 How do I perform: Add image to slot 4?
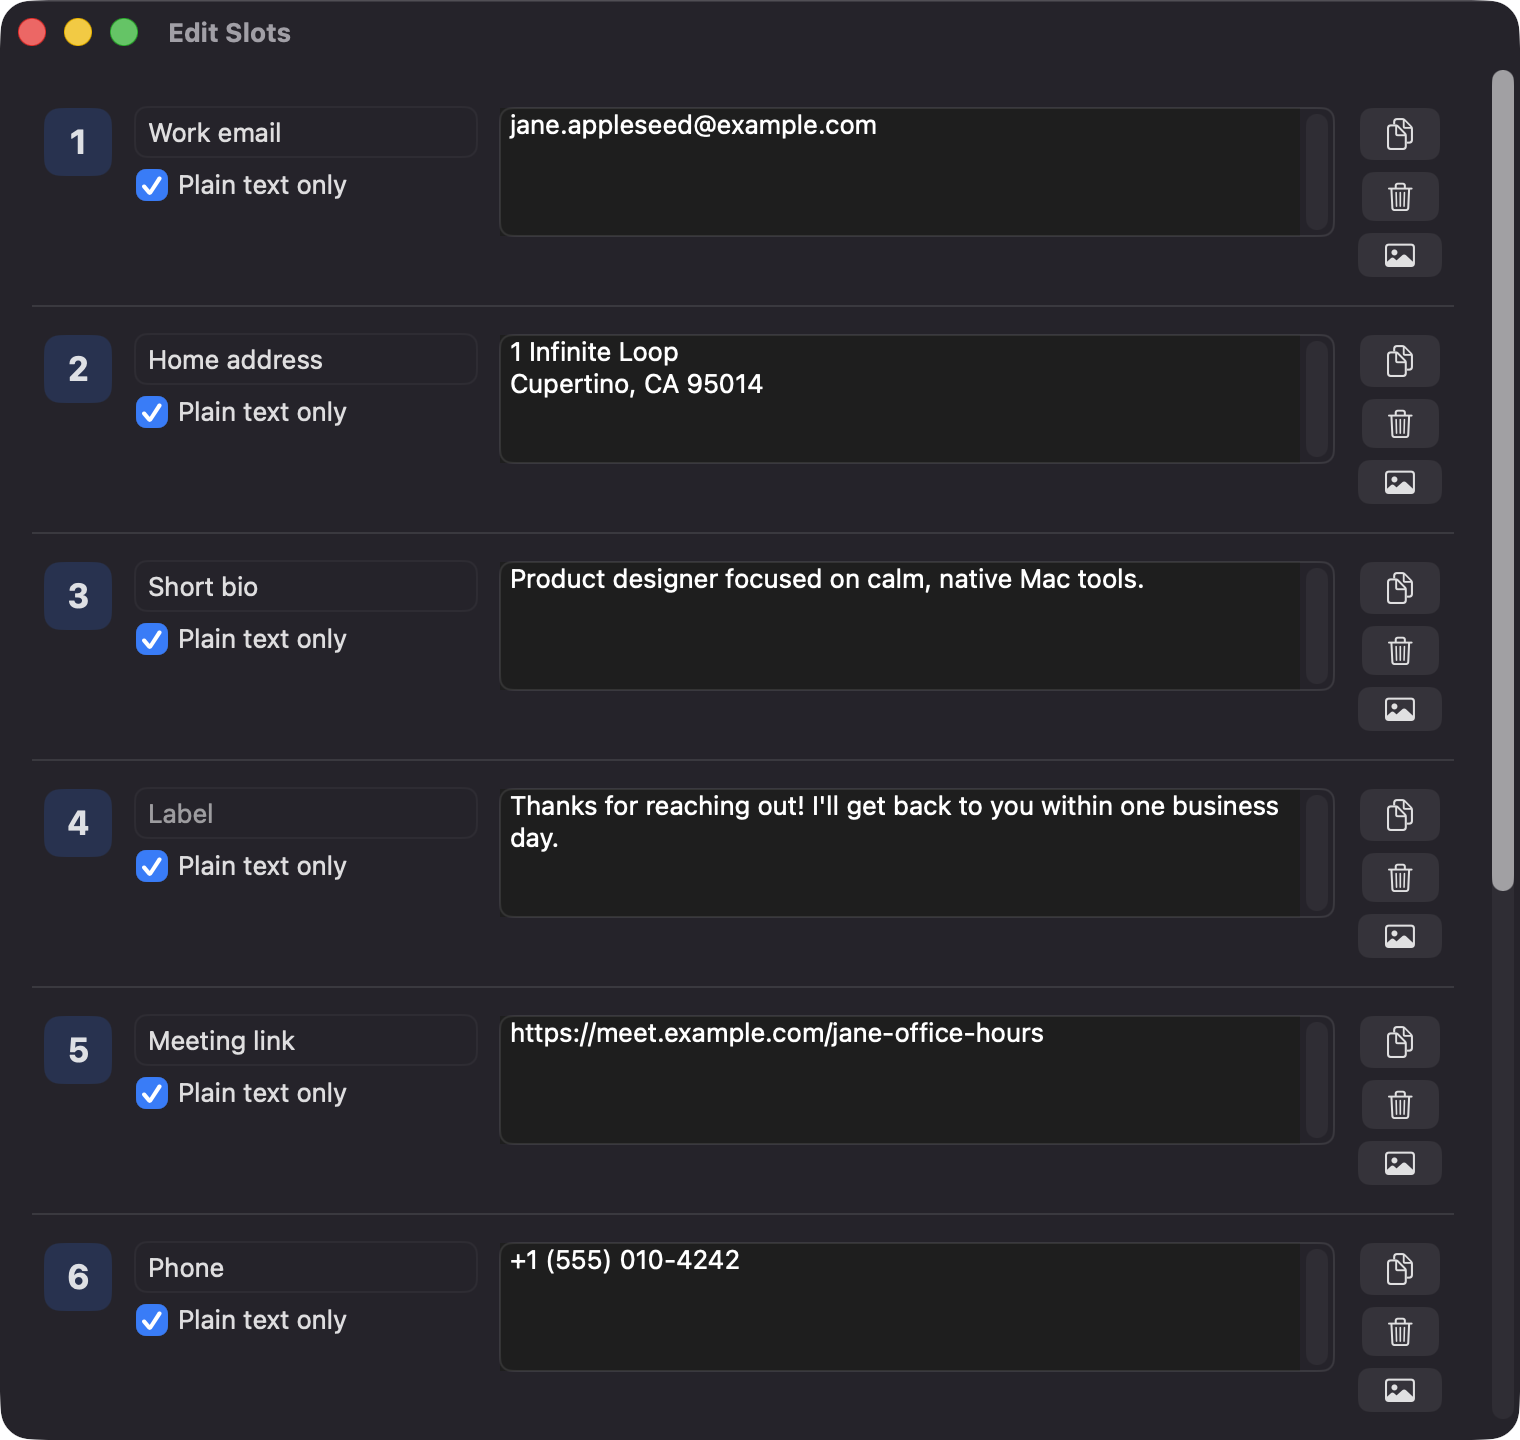(1400, 936)
